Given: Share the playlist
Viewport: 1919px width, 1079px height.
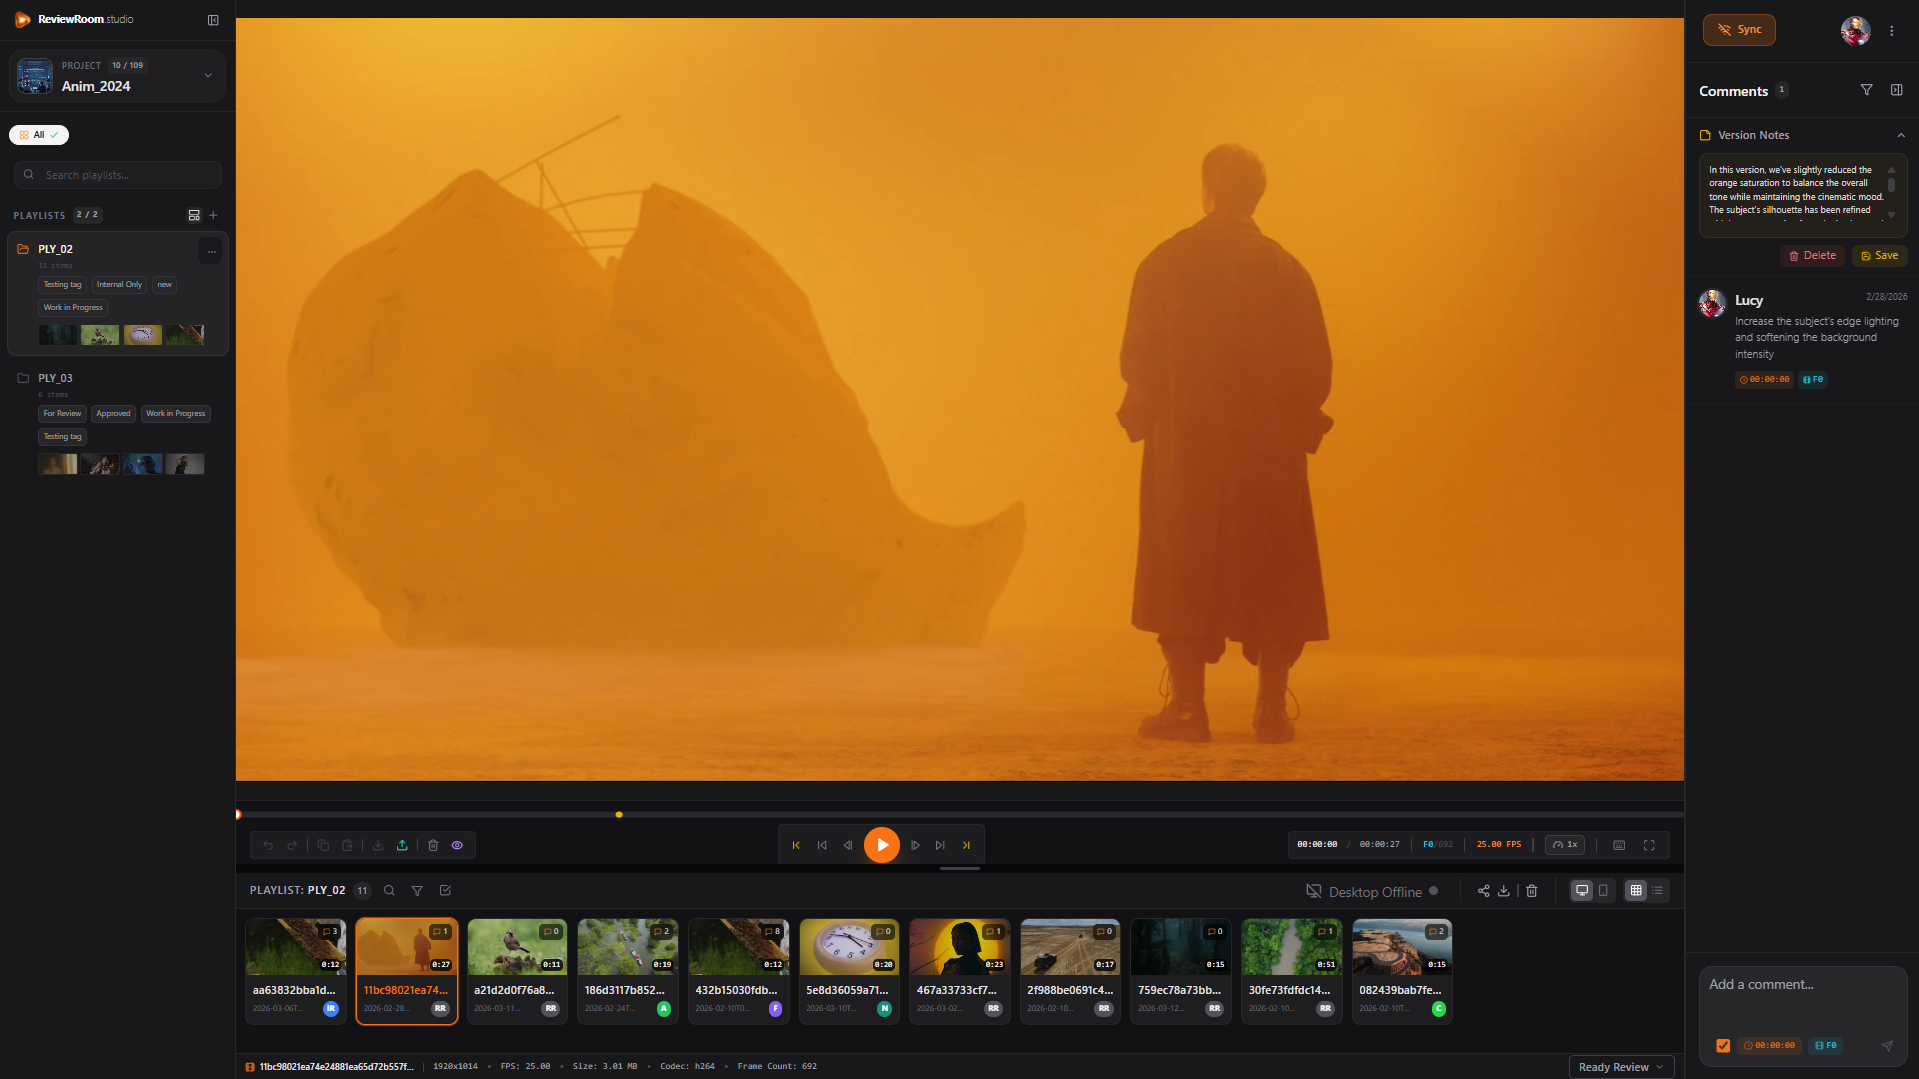Looking at the screenshot, I should coord(1484,891).
